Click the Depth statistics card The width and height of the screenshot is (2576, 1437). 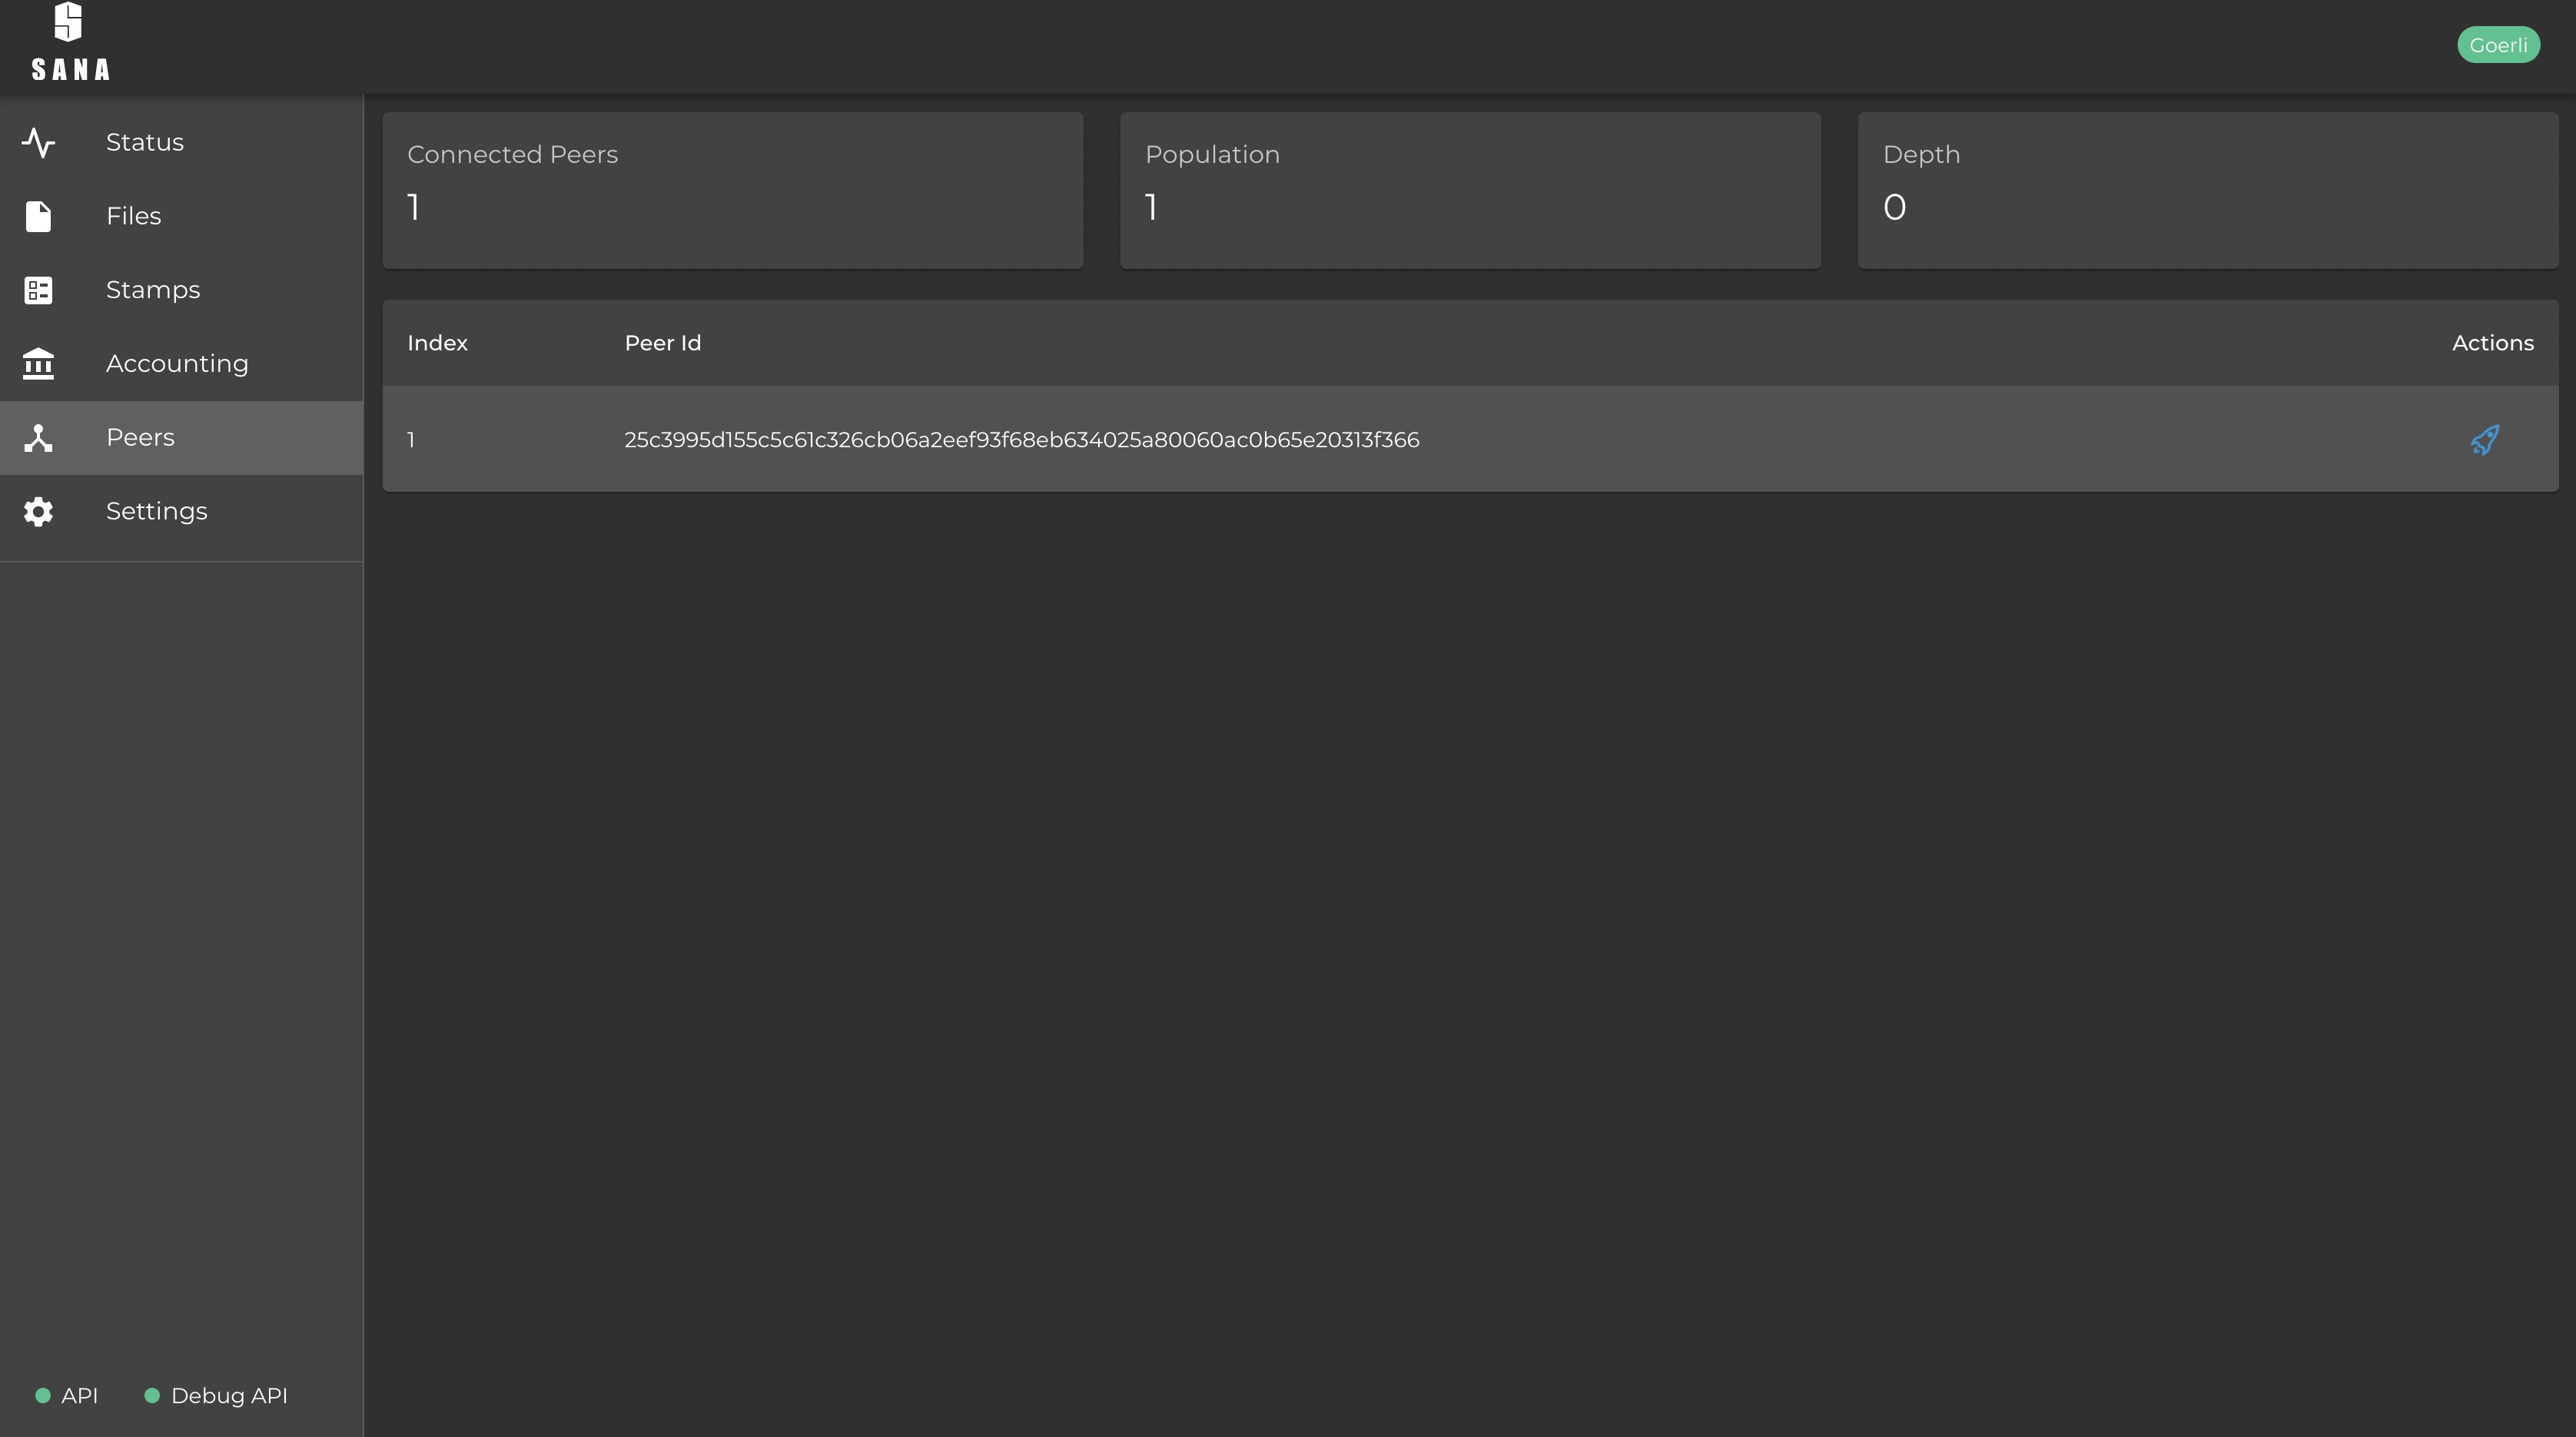pyautogui.click(x=2207, y=190)
